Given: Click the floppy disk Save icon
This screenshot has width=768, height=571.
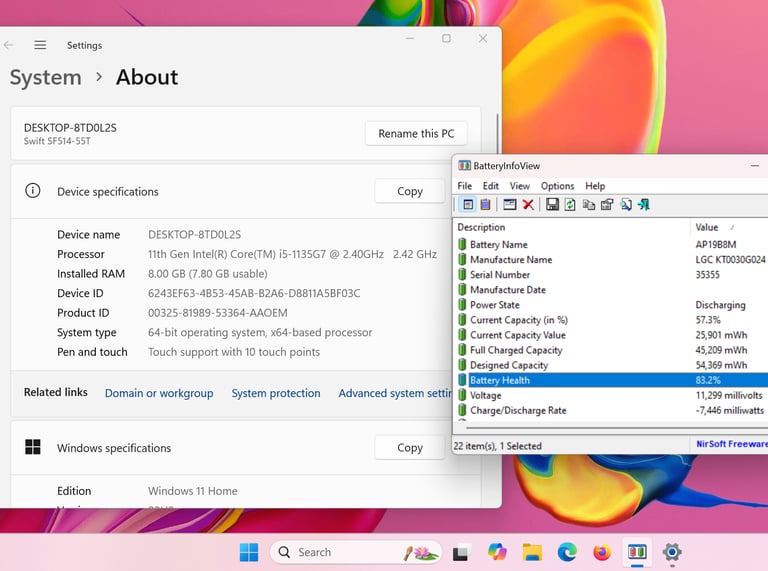Looking at the screenshot, I should coord(552,205).
